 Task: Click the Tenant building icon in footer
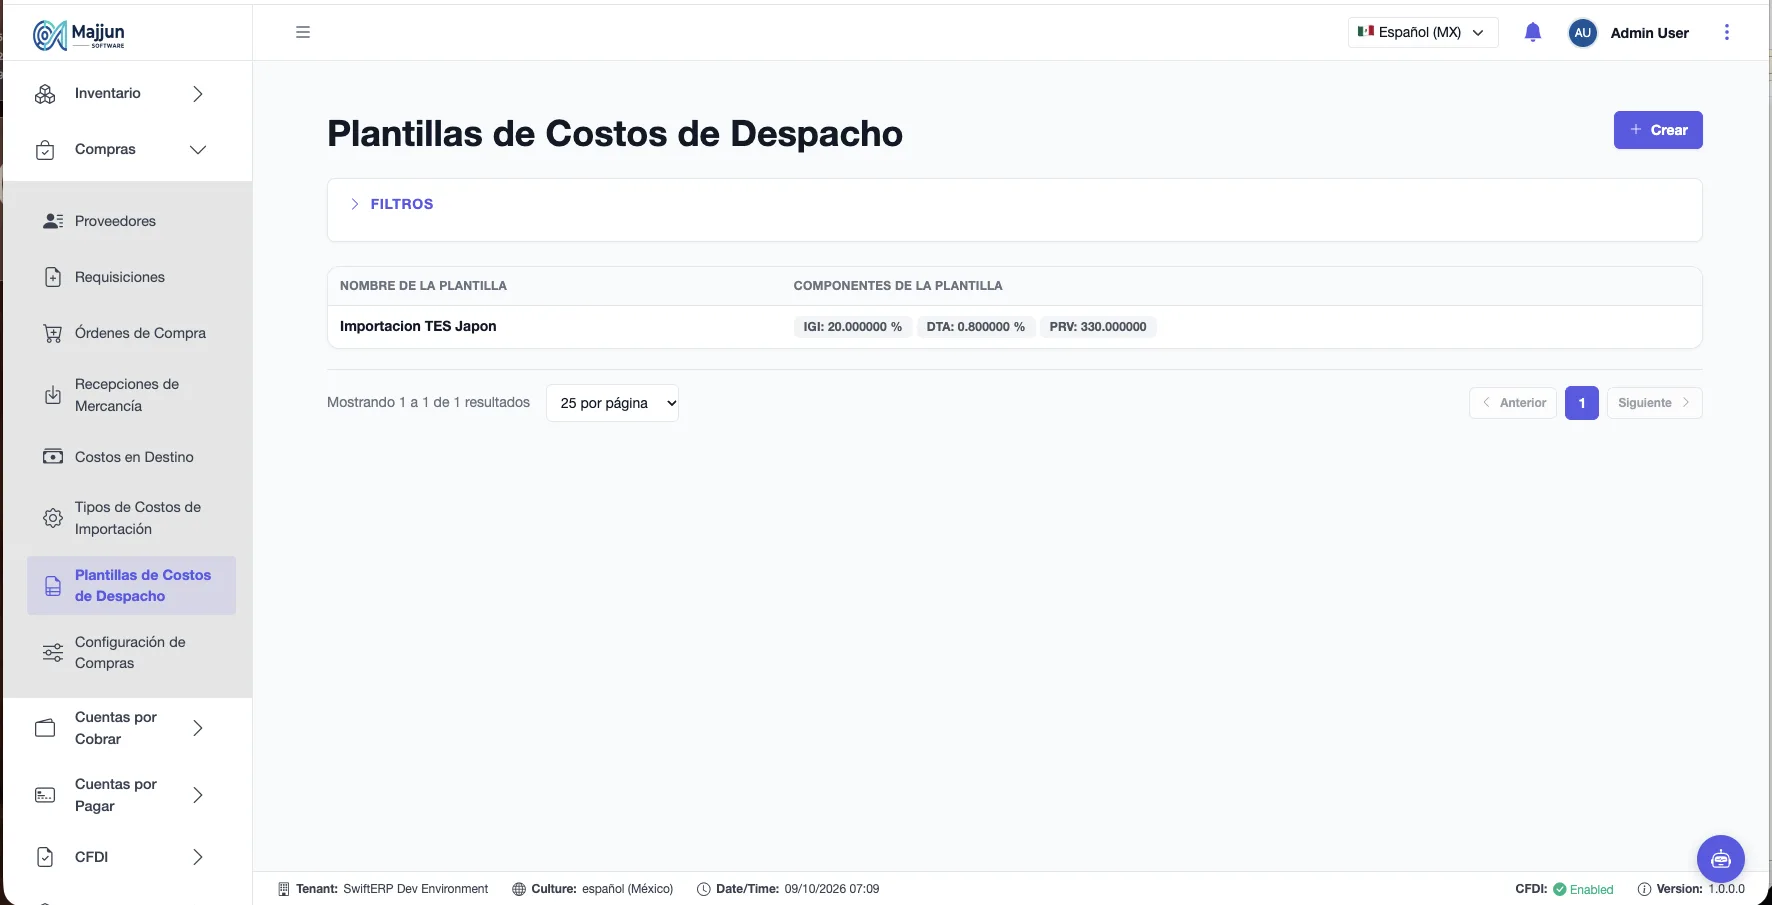[x=283, y=889]
